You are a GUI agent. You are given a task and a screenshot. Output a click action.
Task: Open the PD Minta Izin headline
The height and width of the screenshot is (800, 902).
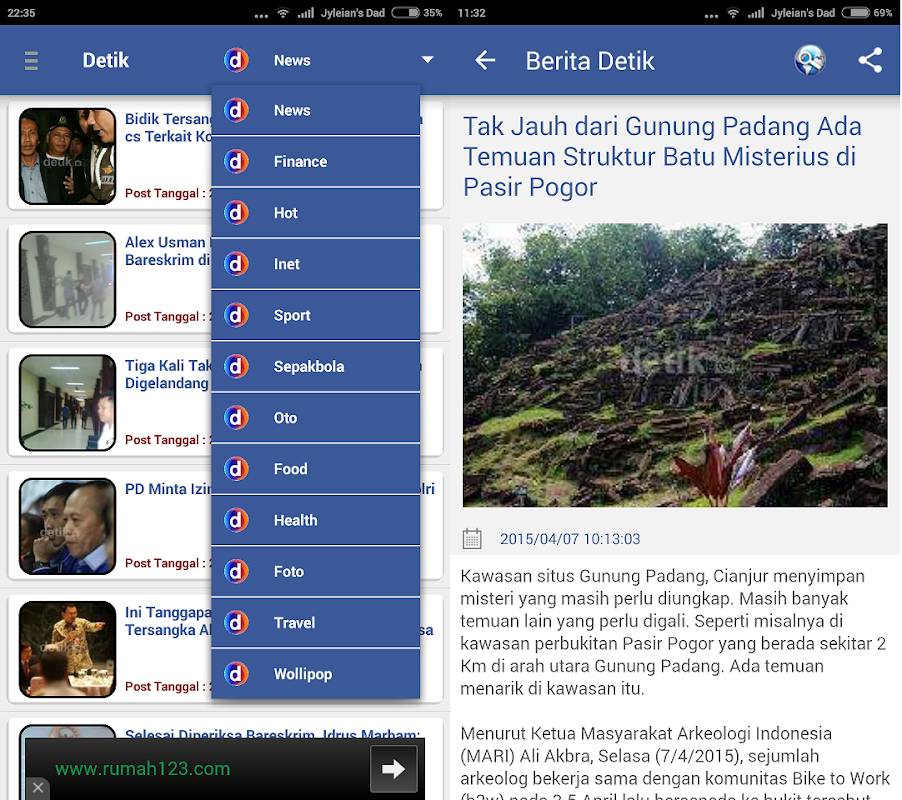pyautogui.click(x=168, y=489)
